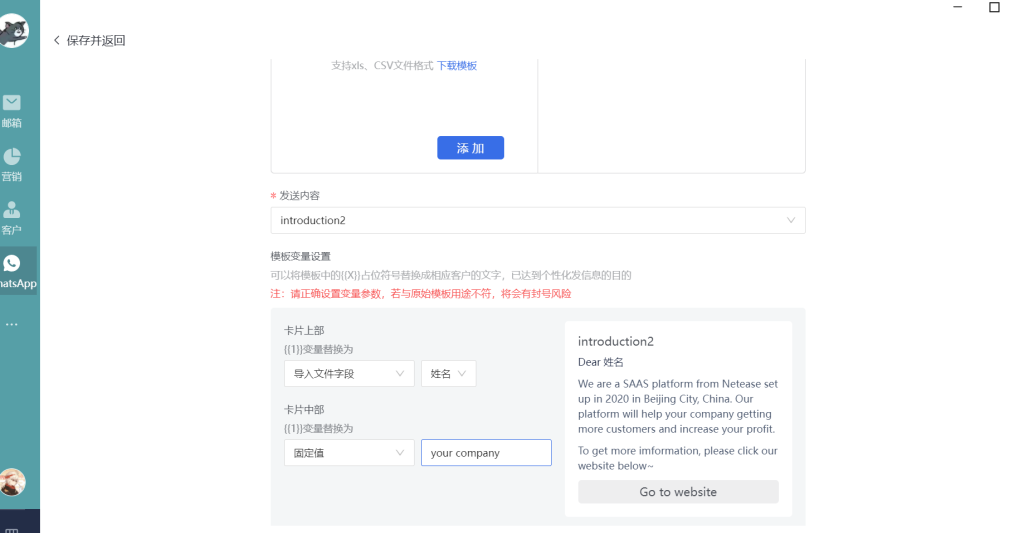Image resolution: width=1024 pixels, height=533 pixels.
Task: Open the 邮箱 mail section
Action: click(x=12, y=110)
